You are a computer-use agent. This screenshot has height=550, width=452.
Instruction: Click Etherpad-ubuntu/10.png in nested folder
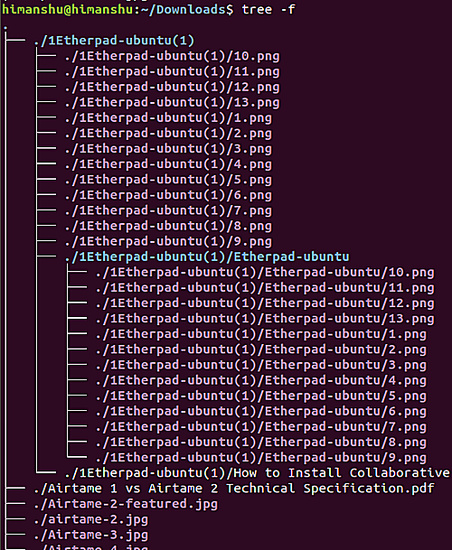coord(265,272)
